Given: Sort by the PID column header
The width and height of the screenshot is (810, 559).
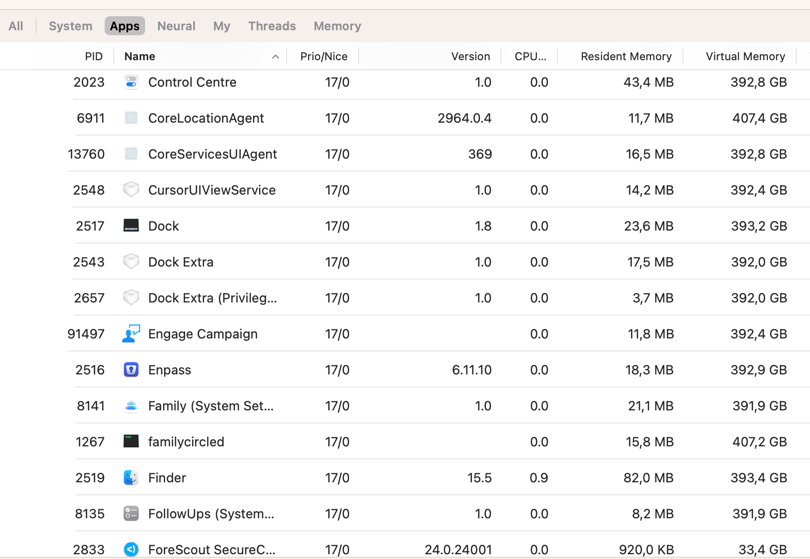Looking at the screenshot, I should click(x=94, y=56).
